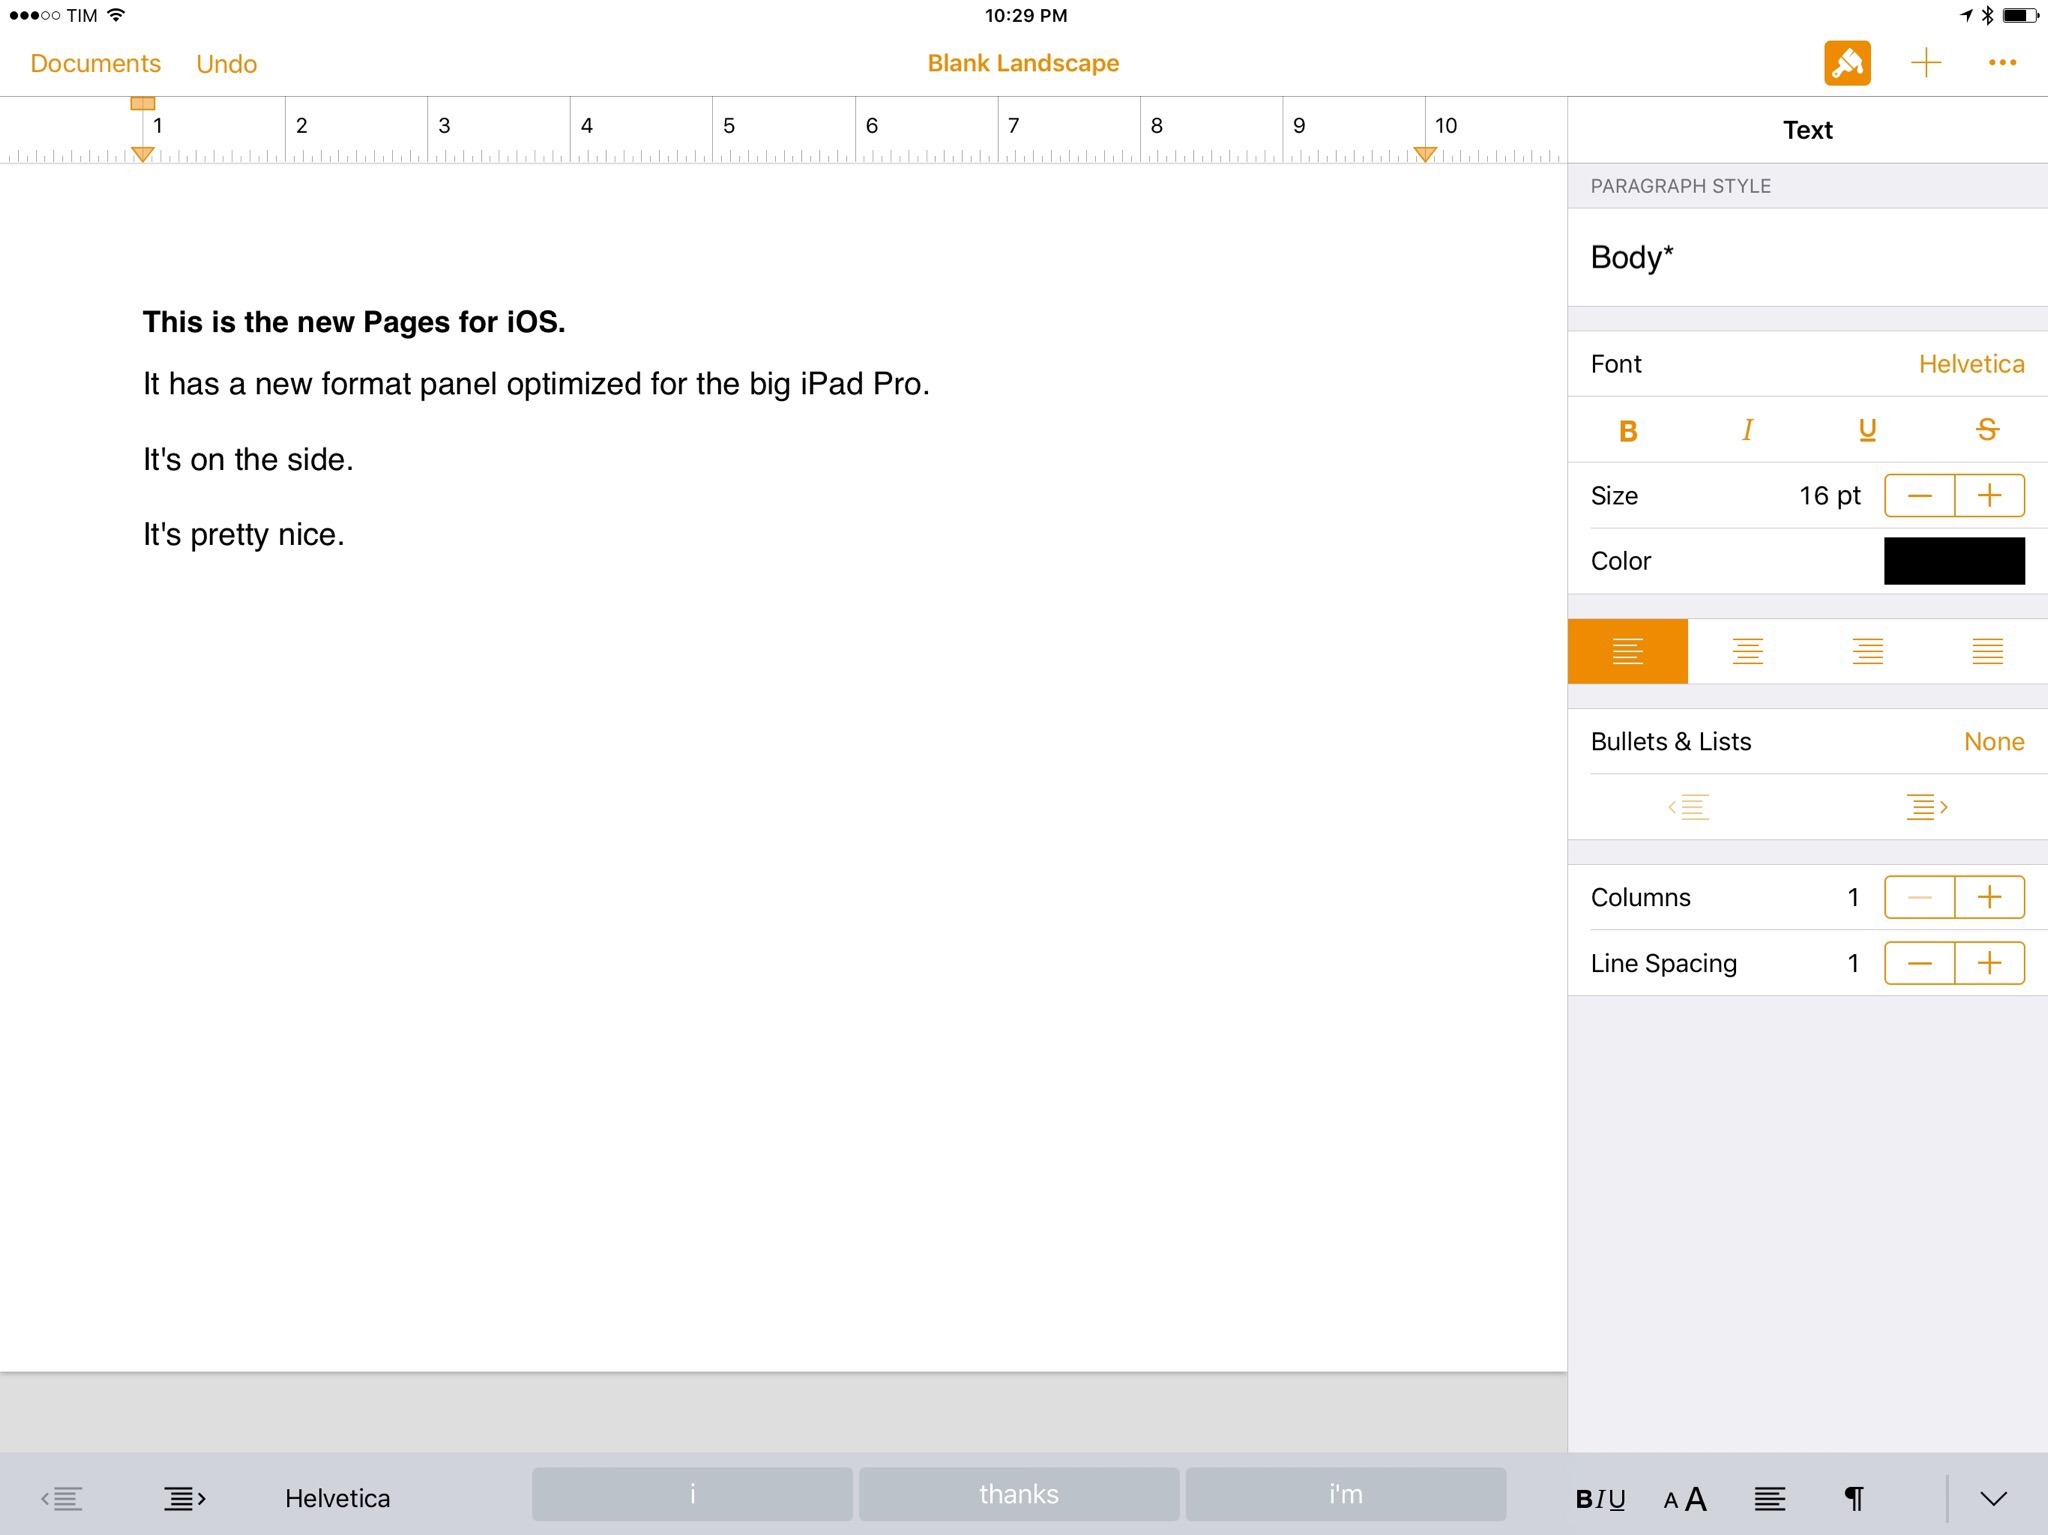
Task: Select the right margin ruler marker
Action: tap(1425, 154)
